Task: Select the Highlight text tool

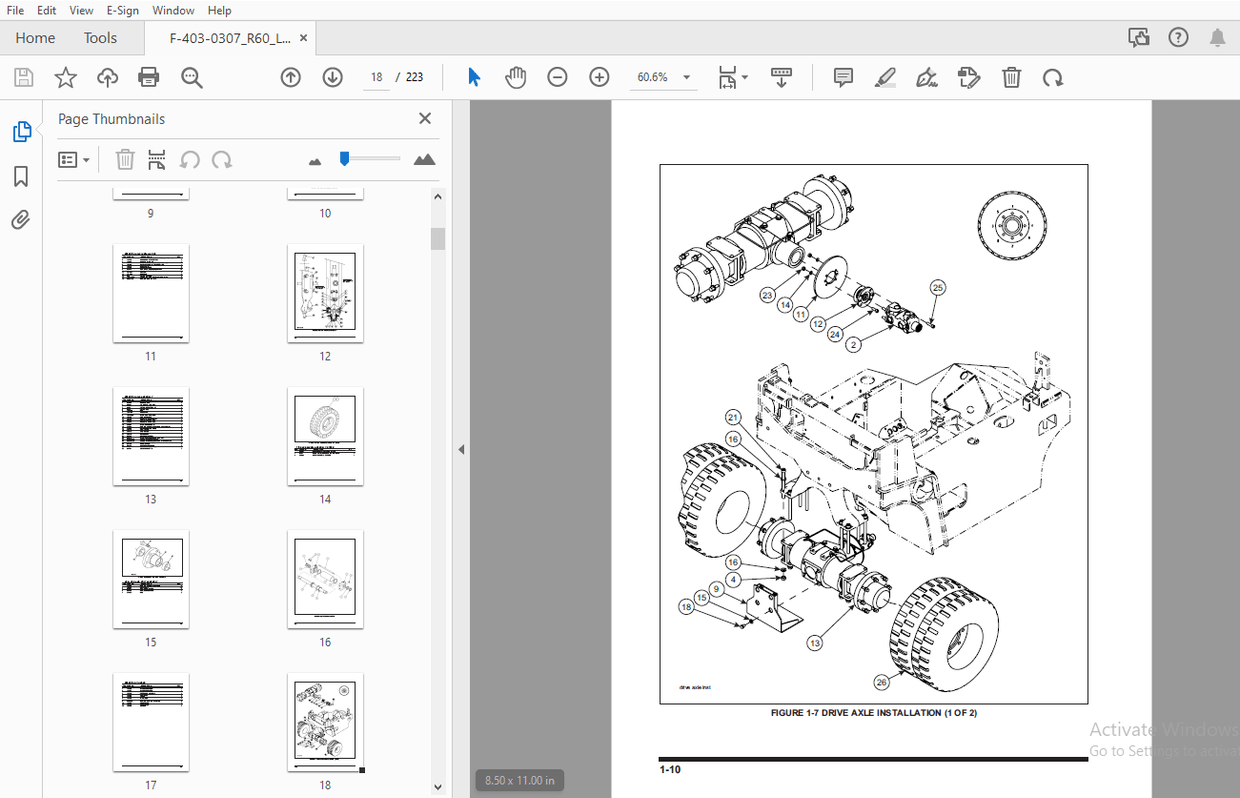Action: [885, 77]
